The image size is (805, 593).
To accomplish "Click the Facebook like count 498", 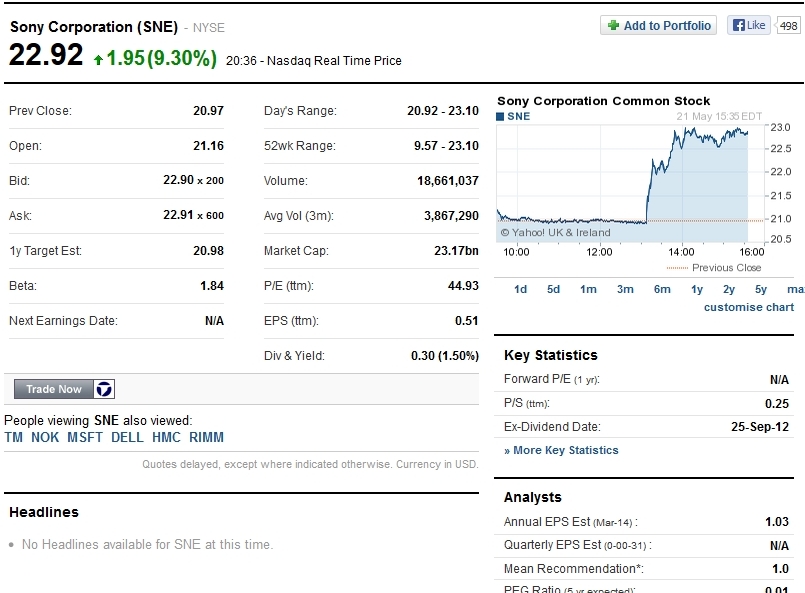I will 789,26.
